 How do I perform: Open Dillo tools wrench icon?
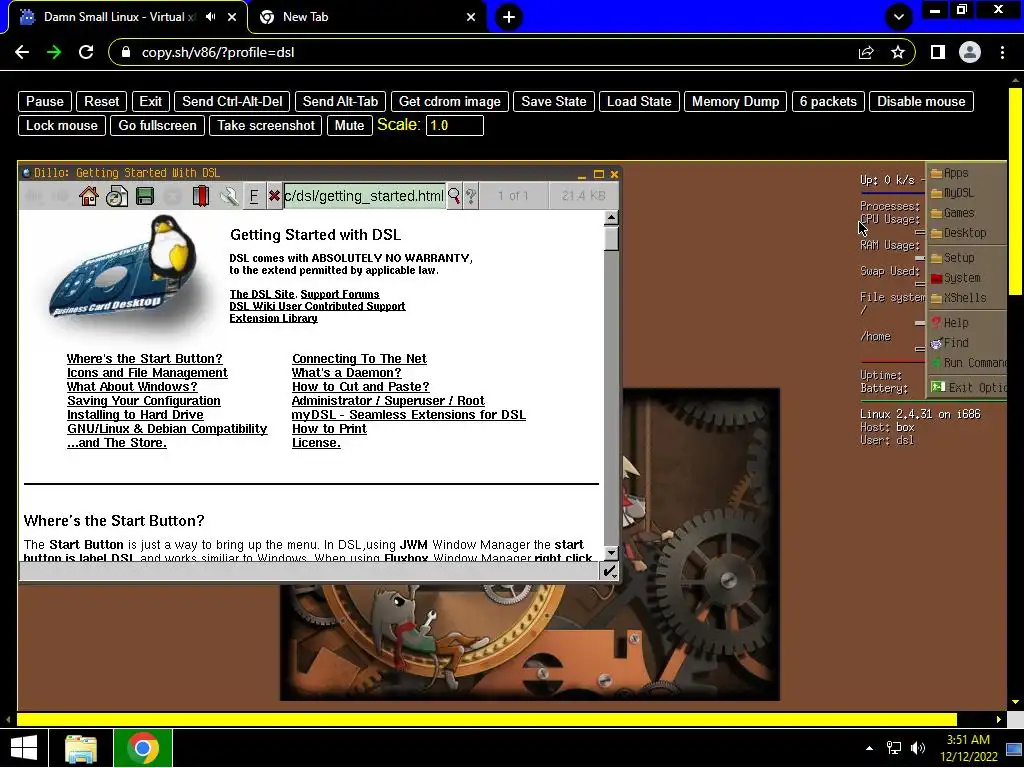229,196
